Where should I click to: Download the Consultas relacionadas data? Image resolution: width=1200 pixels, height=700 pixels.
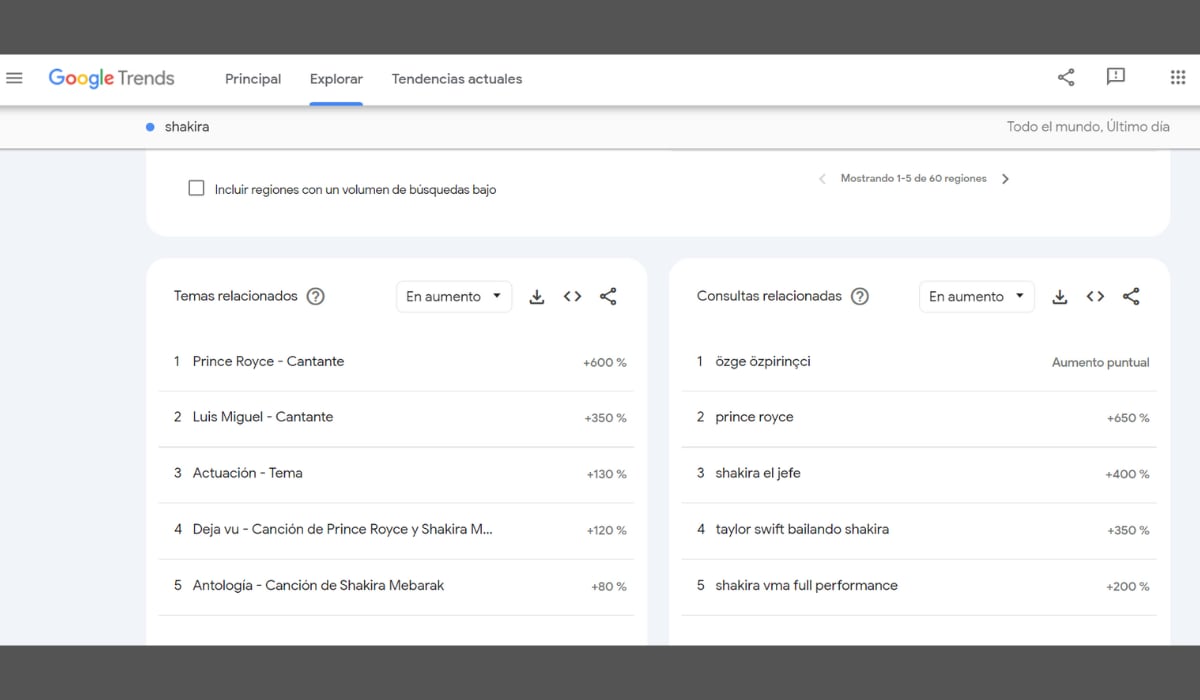[x=1060, y=296]
